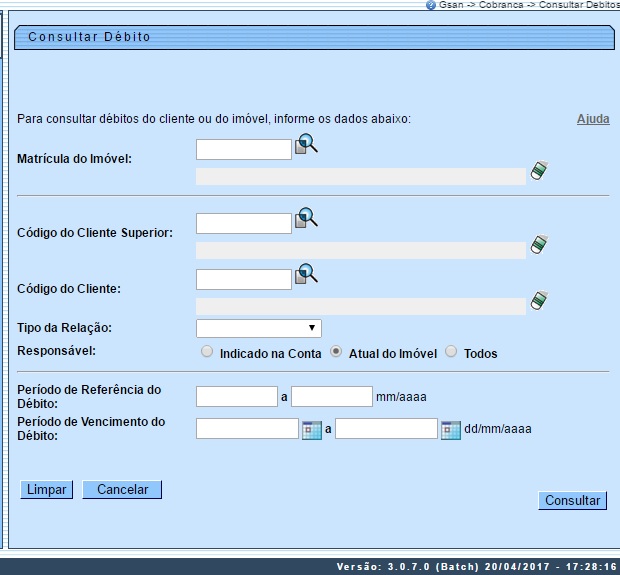
Task: Open the Ajuda help link
Action: [x=593, y=119]
